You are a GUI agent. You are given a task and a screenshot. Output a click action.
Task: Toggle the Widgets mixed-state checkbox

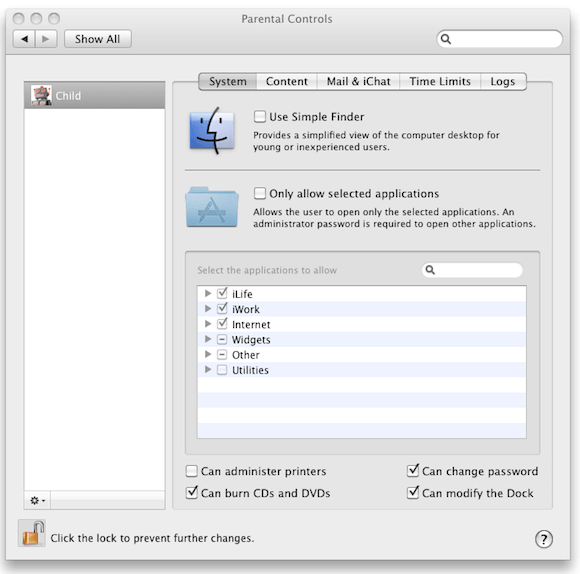pyautogui.click(x=222, y=339)
